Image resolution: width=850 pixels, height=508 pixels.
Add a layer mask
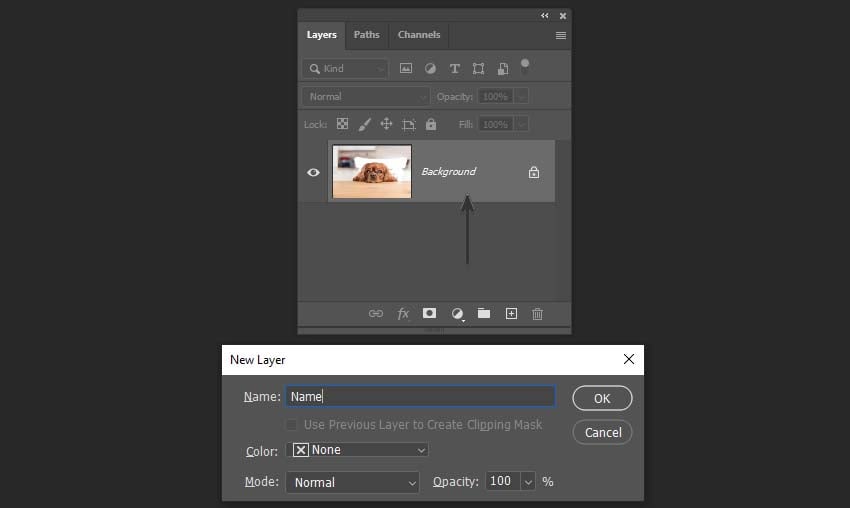tap(429, 313)
